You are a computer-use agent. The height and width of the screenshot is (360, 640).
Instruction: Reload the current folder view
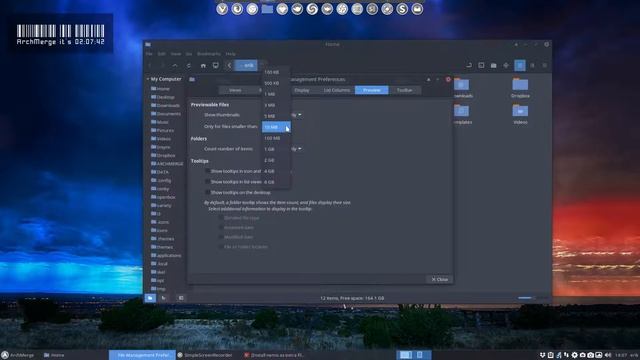(188, 65)
